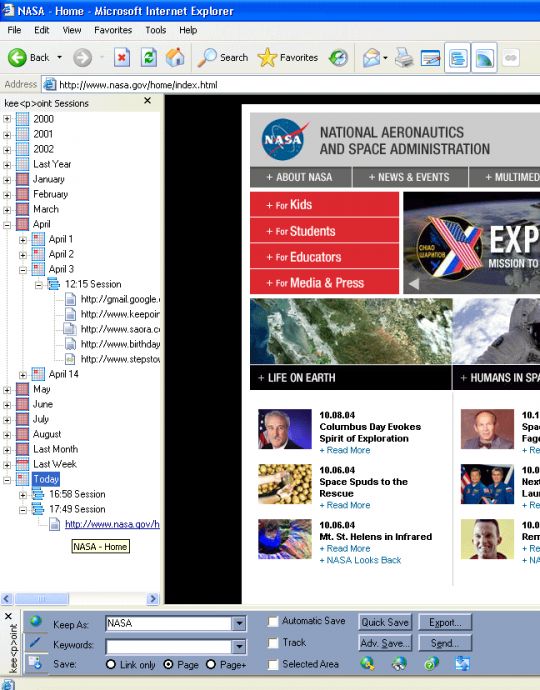Open the Keep As dropdown arrow
Image resolution: width=540 pixels, height=690 pixels.
[x=239, y=624]
